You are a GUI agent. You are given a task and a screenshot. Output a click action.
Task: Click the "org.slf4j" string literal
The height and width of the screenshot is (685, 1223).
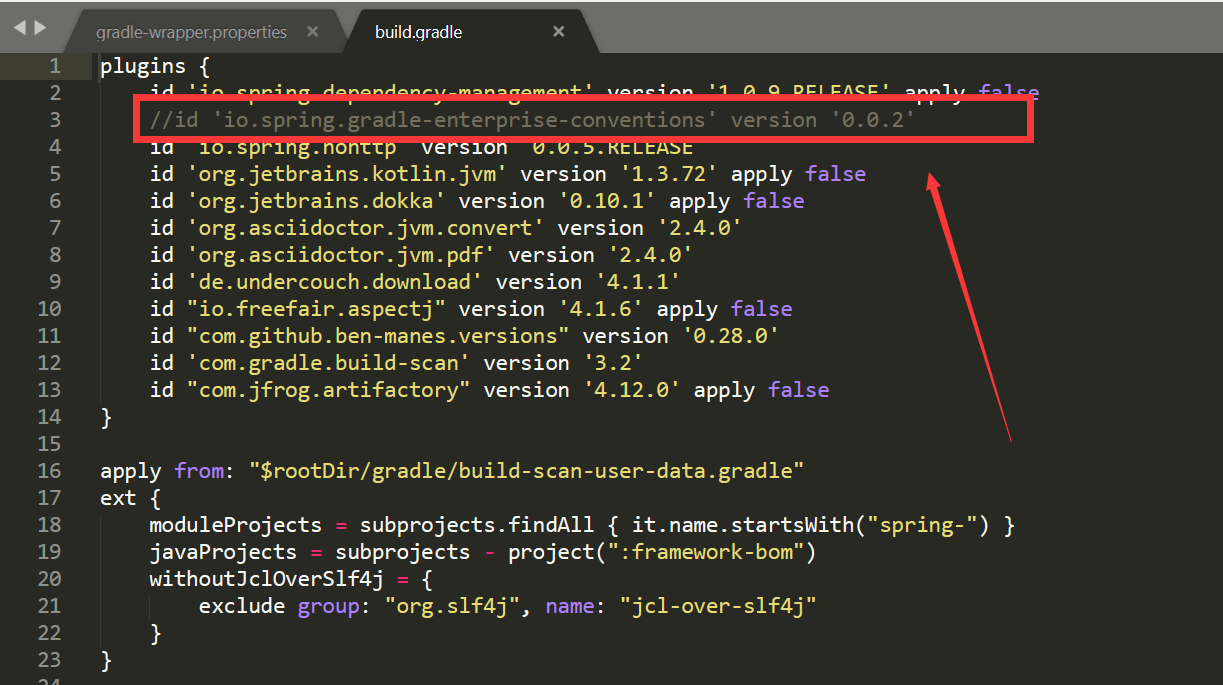click(x=453, y=606)
